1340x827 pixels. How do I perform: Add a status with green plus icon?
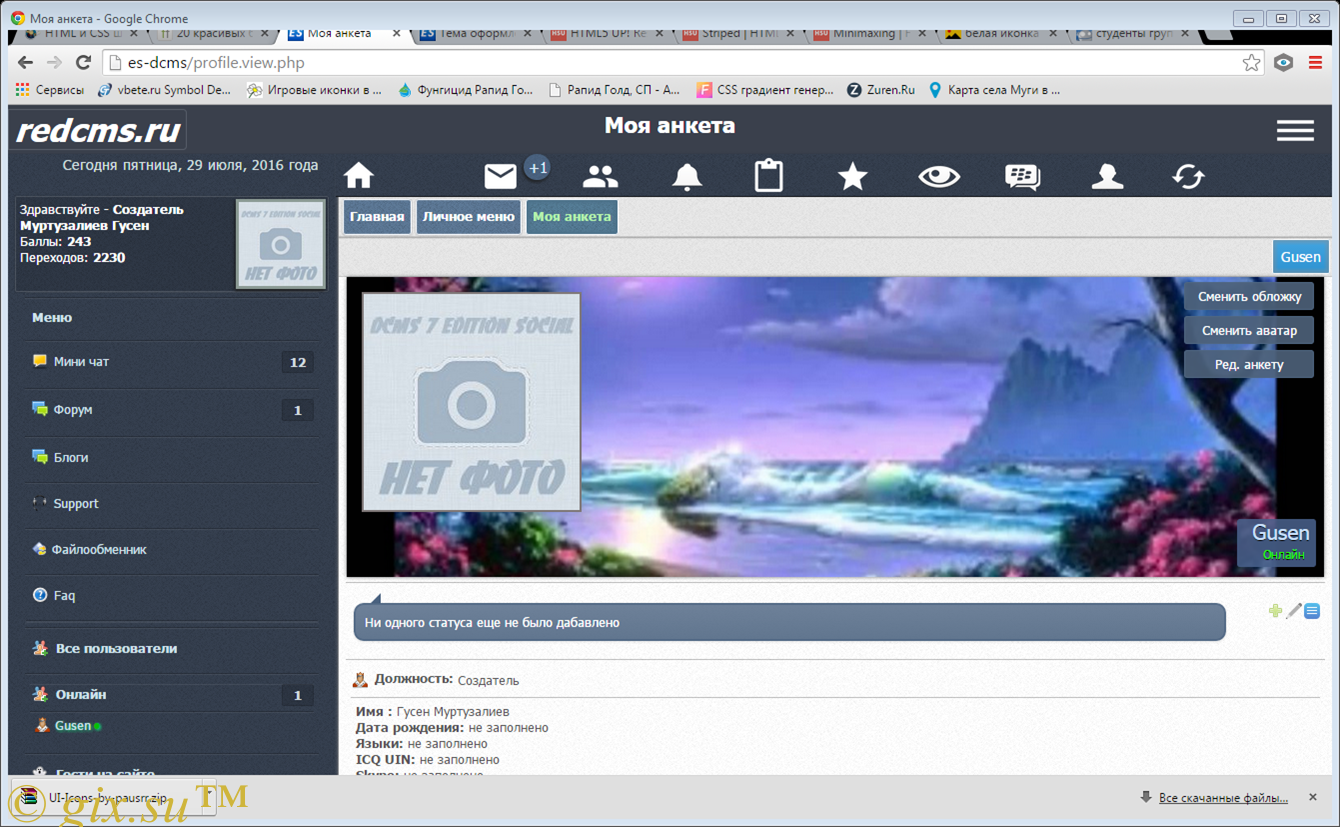click(x=1275, y=610)
